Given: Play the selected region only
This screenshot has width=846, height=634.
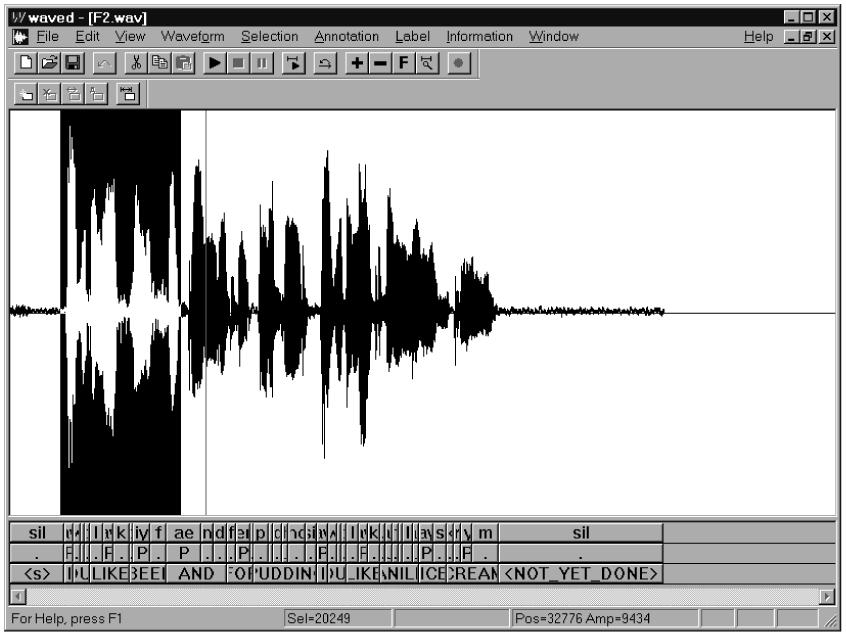Looking at the screenshot, I should point(294,63).
